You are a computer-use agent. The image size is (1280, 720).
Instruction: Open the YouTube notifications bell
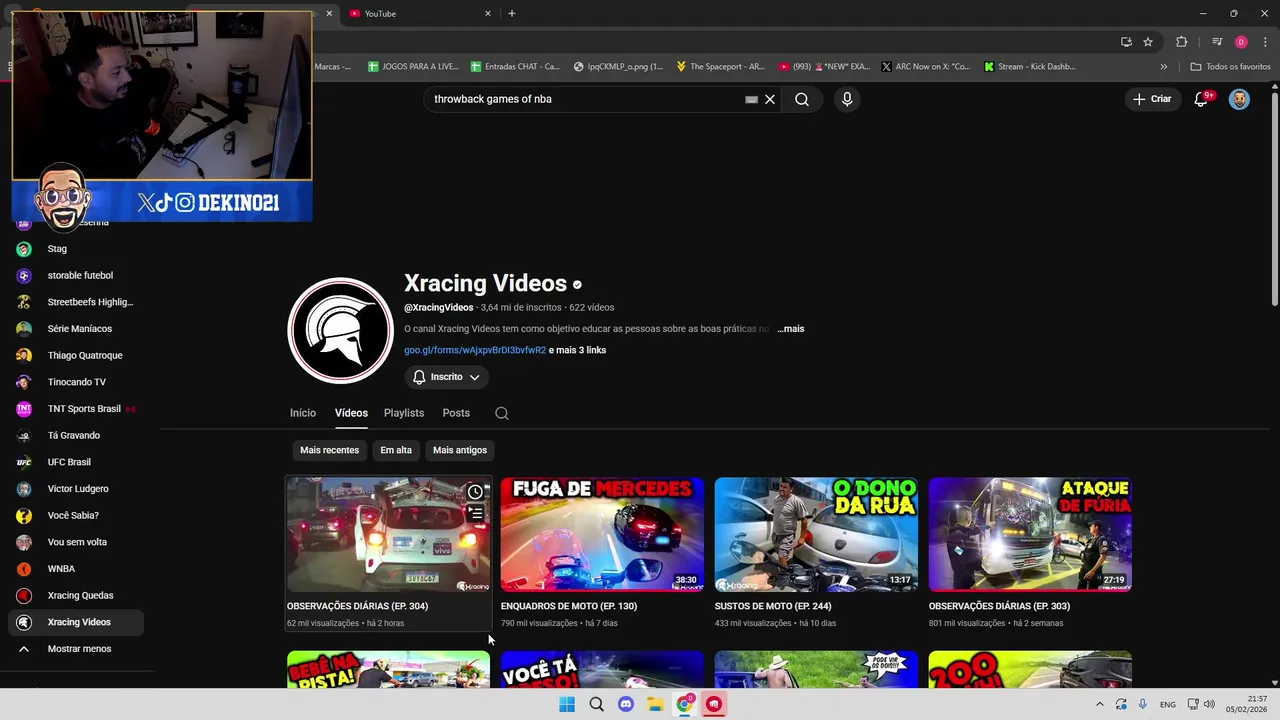(x=1201, y=99)
